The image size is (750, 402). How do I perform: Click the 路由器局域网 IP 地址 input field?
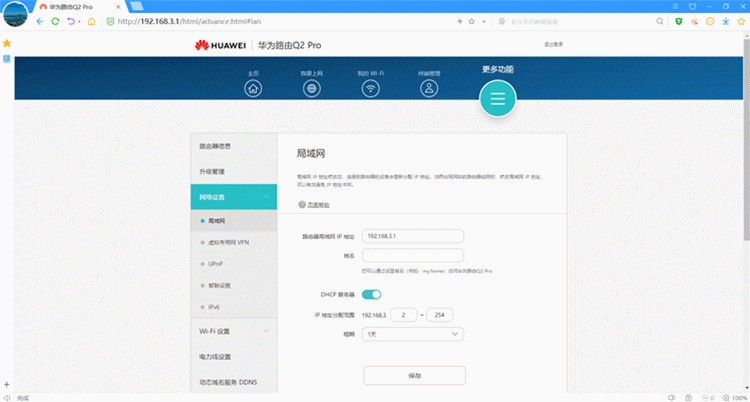(413, 236)
